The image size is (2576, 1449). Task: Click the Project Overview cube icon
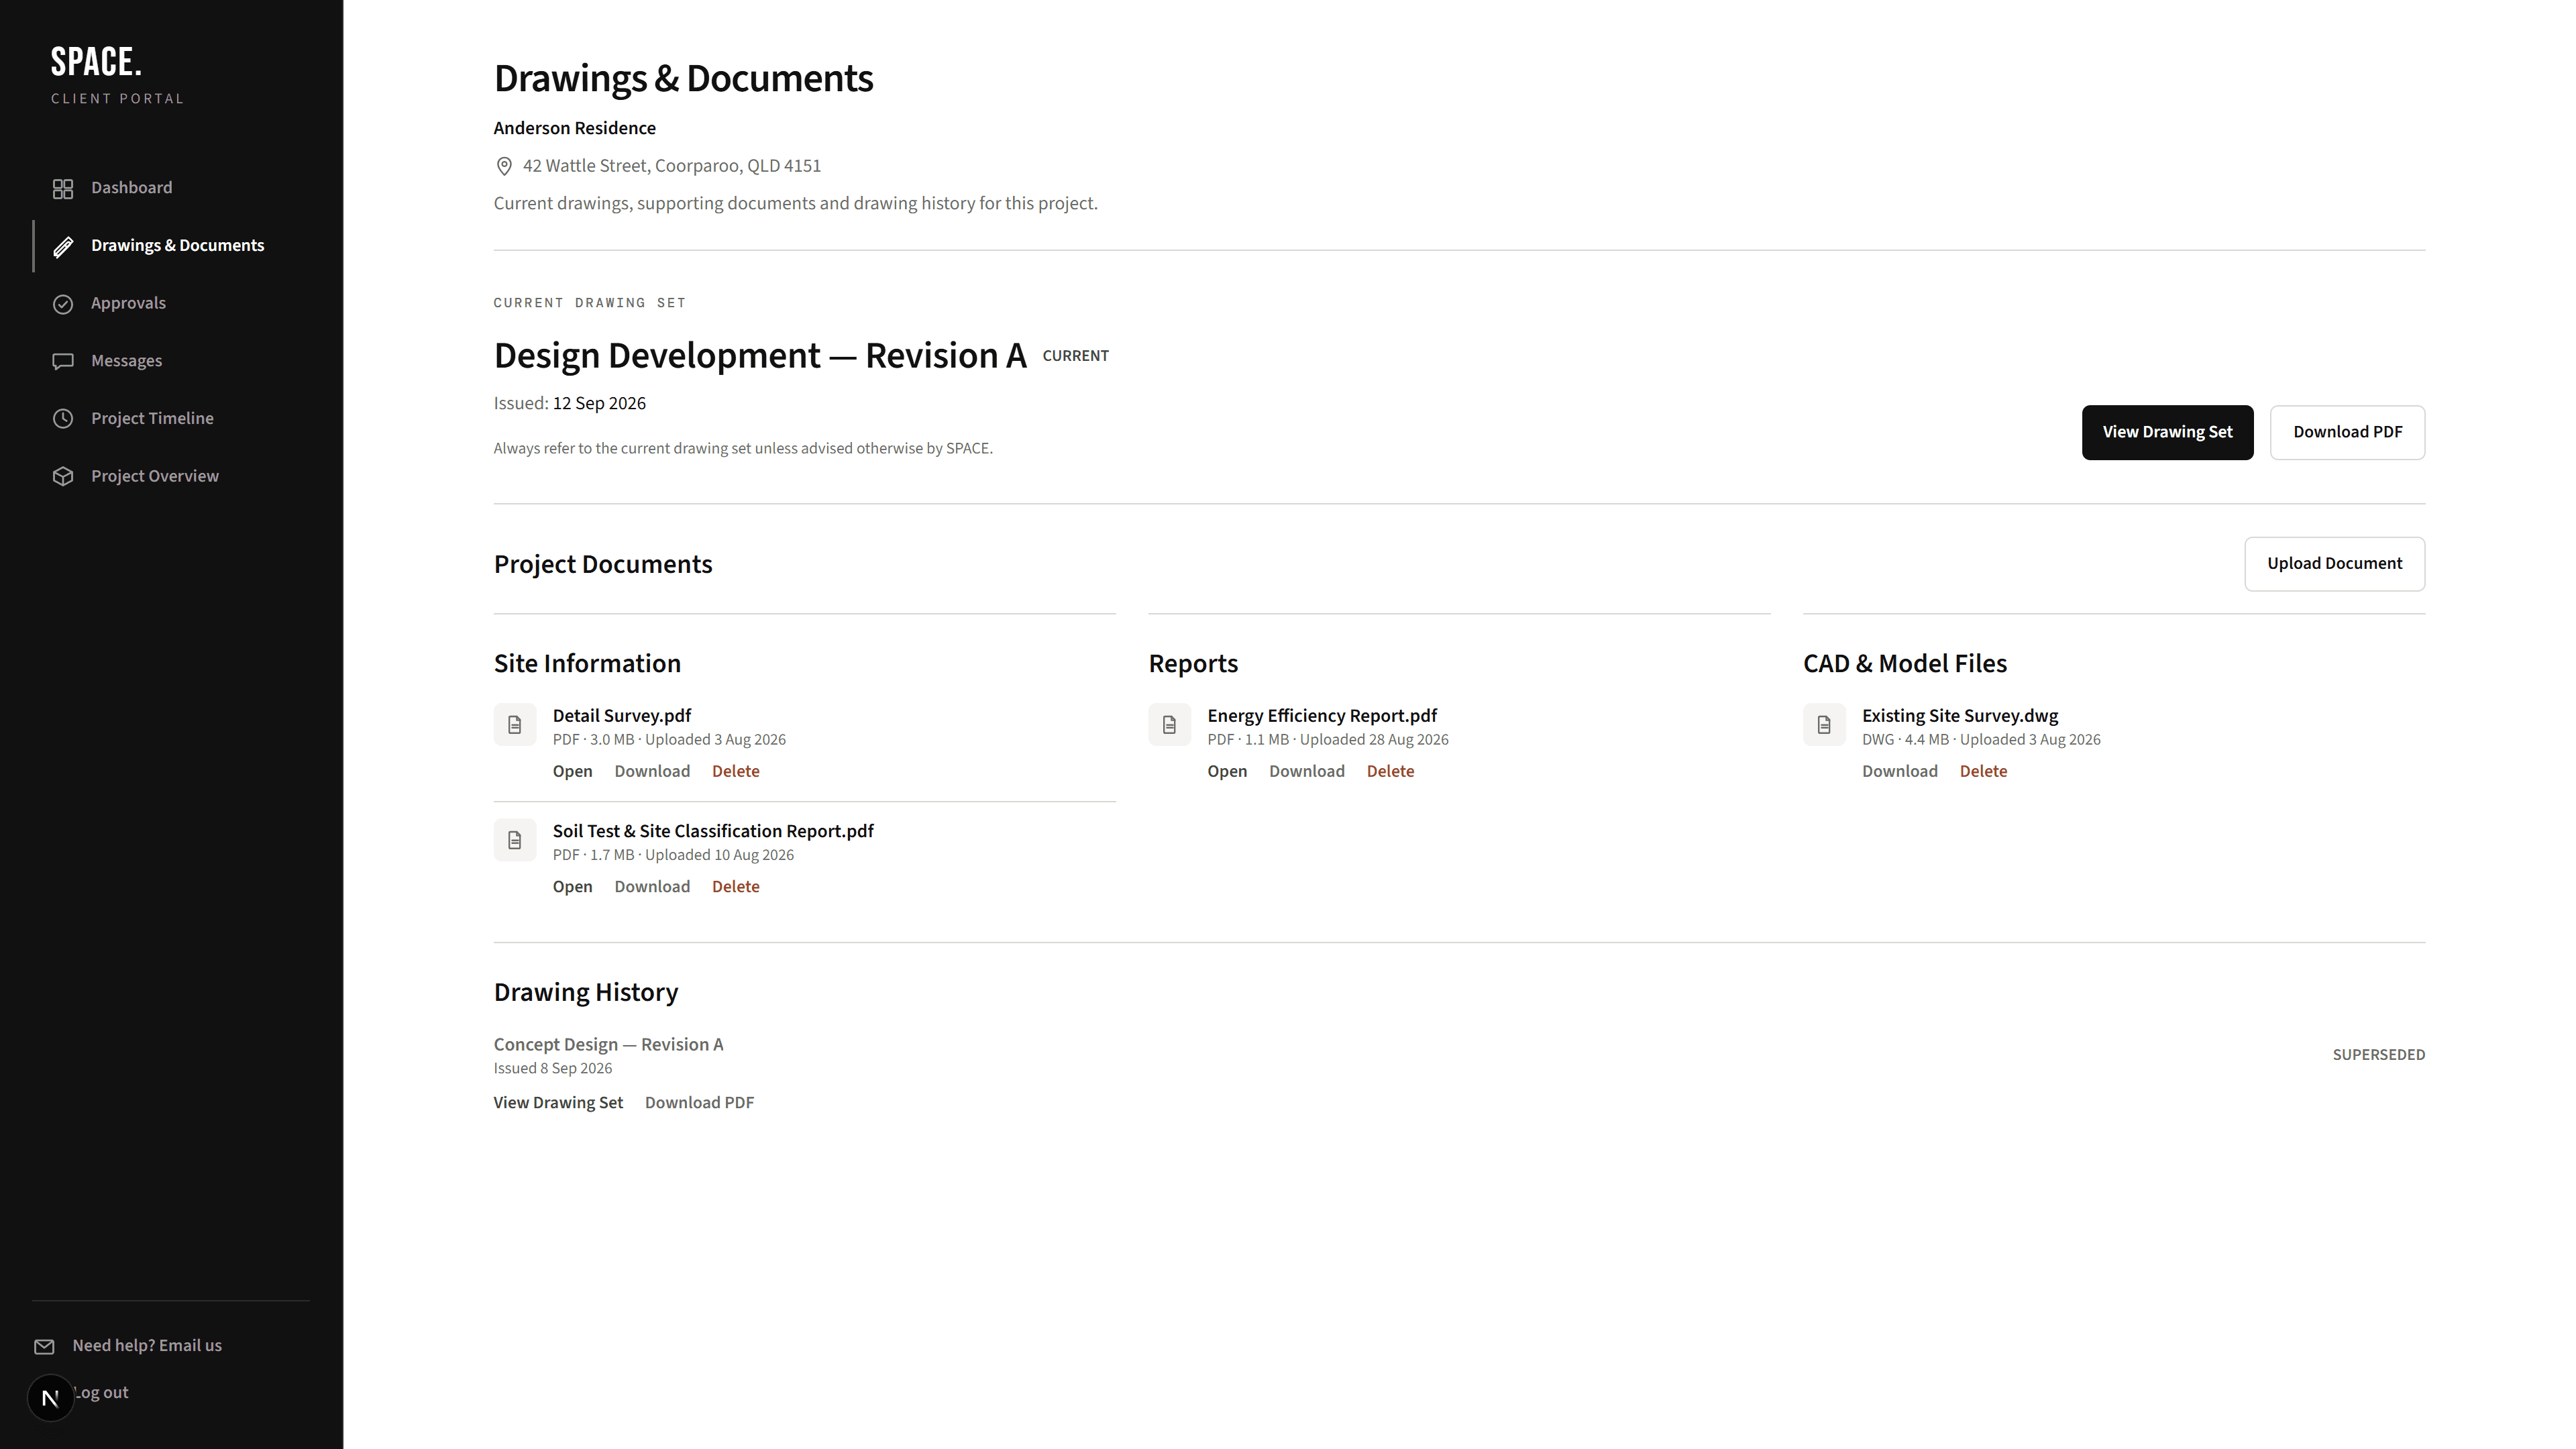[63, 477]
